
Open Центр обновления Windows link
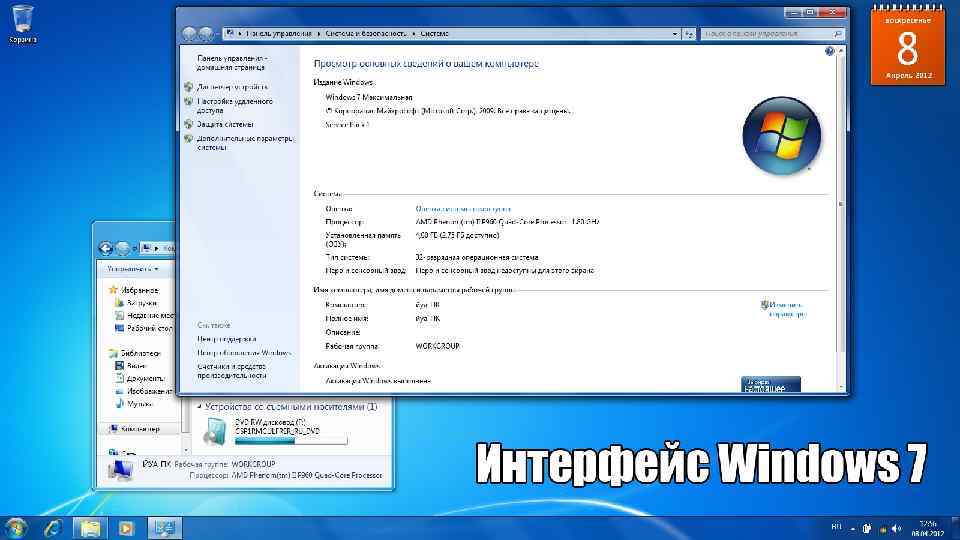(x=244, y=353)
